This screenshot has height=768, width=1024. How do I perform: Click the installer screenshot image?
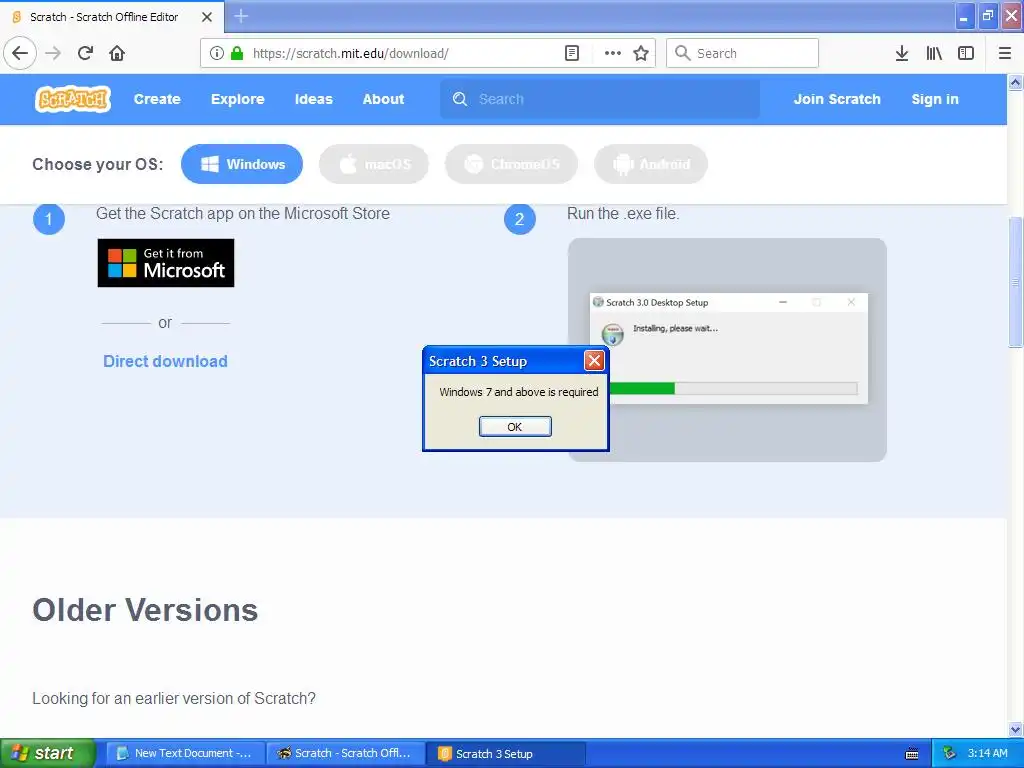click(x=727, y=349)
